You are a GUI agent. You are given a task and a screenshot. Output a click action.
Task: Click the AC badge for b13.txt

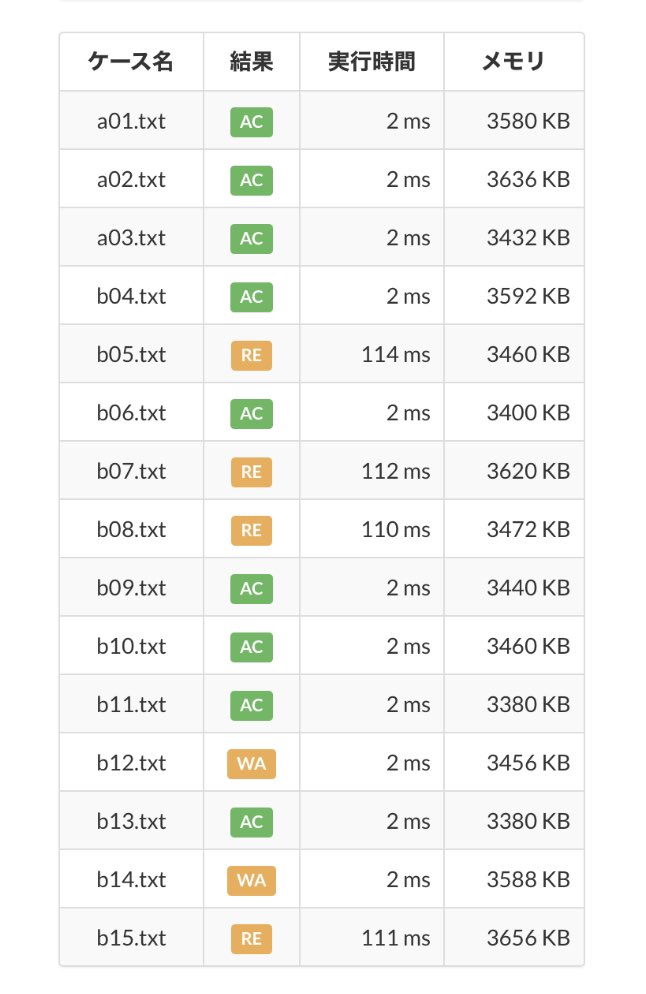click(x=252, y=822)
